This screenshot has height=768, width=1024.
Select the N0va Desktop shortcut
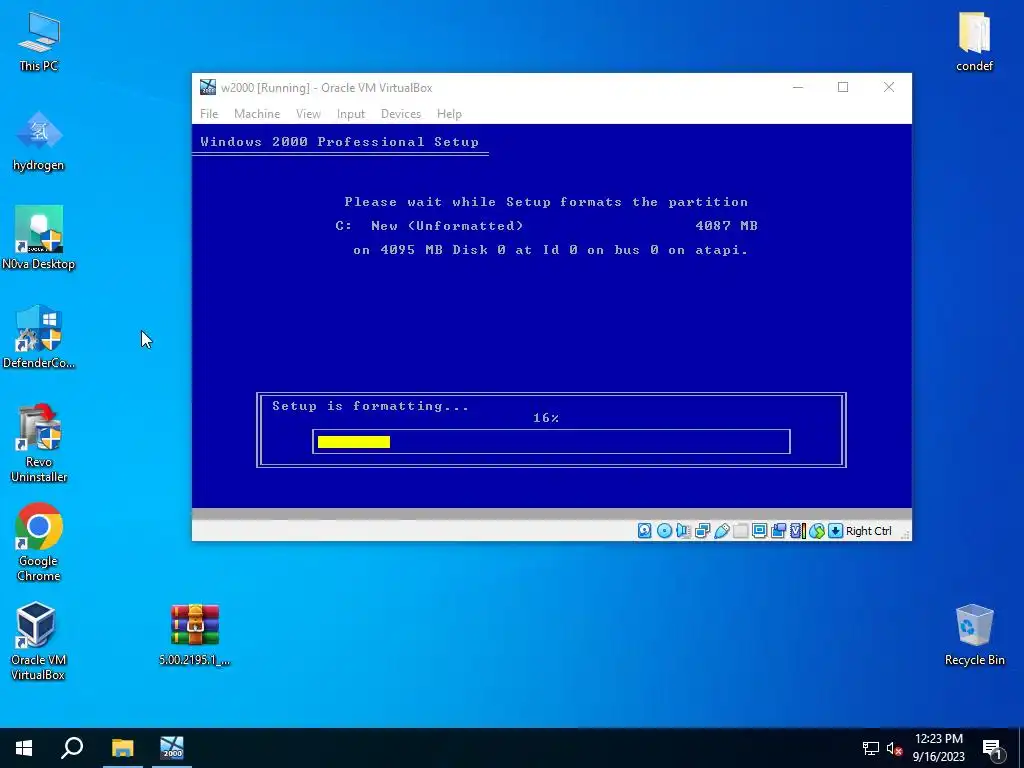39,238
